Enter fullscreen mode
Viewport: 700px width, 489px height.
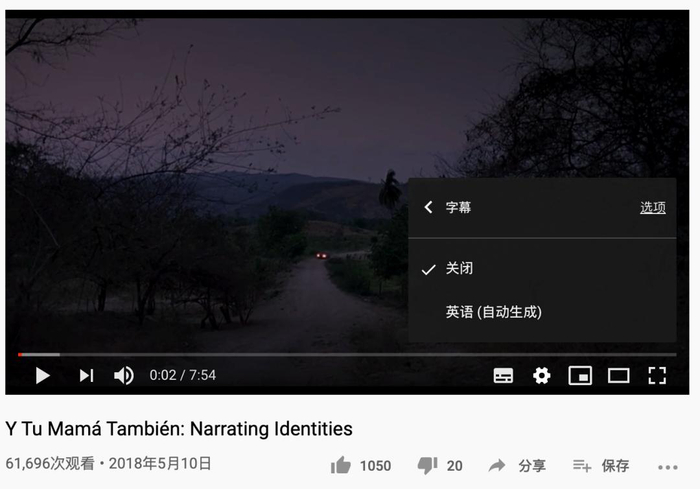click(x=657, y=376)
